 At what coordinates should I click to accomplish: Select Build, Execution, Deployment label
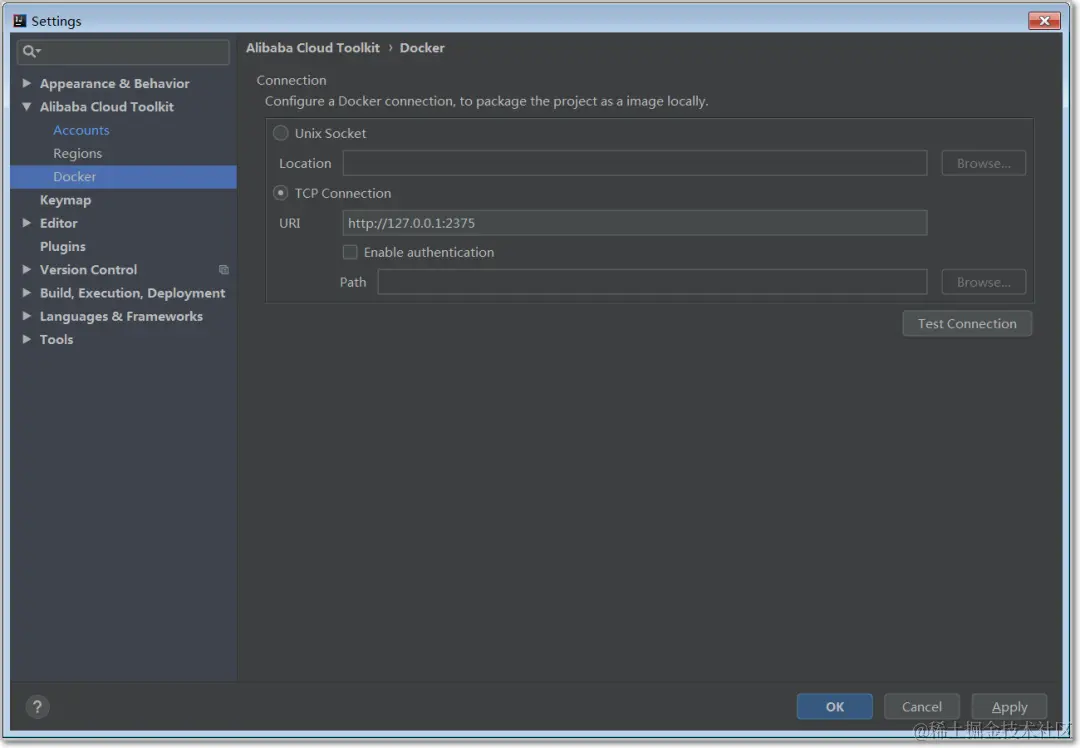(x=132, y=293)
